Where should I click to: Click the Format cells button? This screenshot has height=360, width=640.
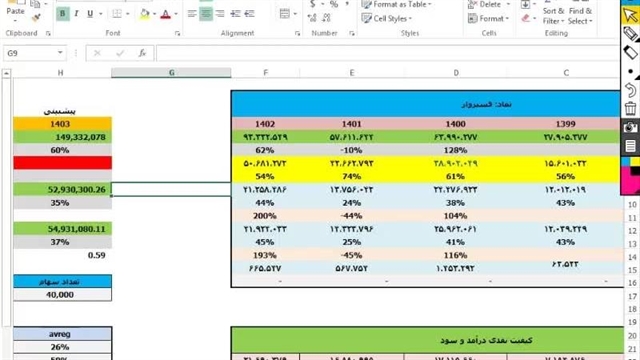click(x=489, y=18)
